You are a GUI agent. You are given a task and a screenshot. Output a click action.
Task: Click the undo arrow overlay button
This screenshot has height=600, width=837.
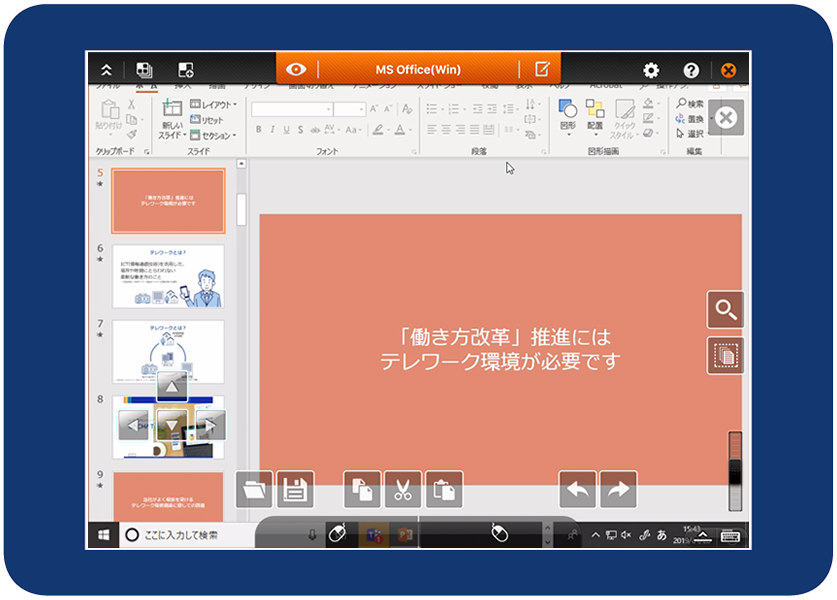[577, 489]
